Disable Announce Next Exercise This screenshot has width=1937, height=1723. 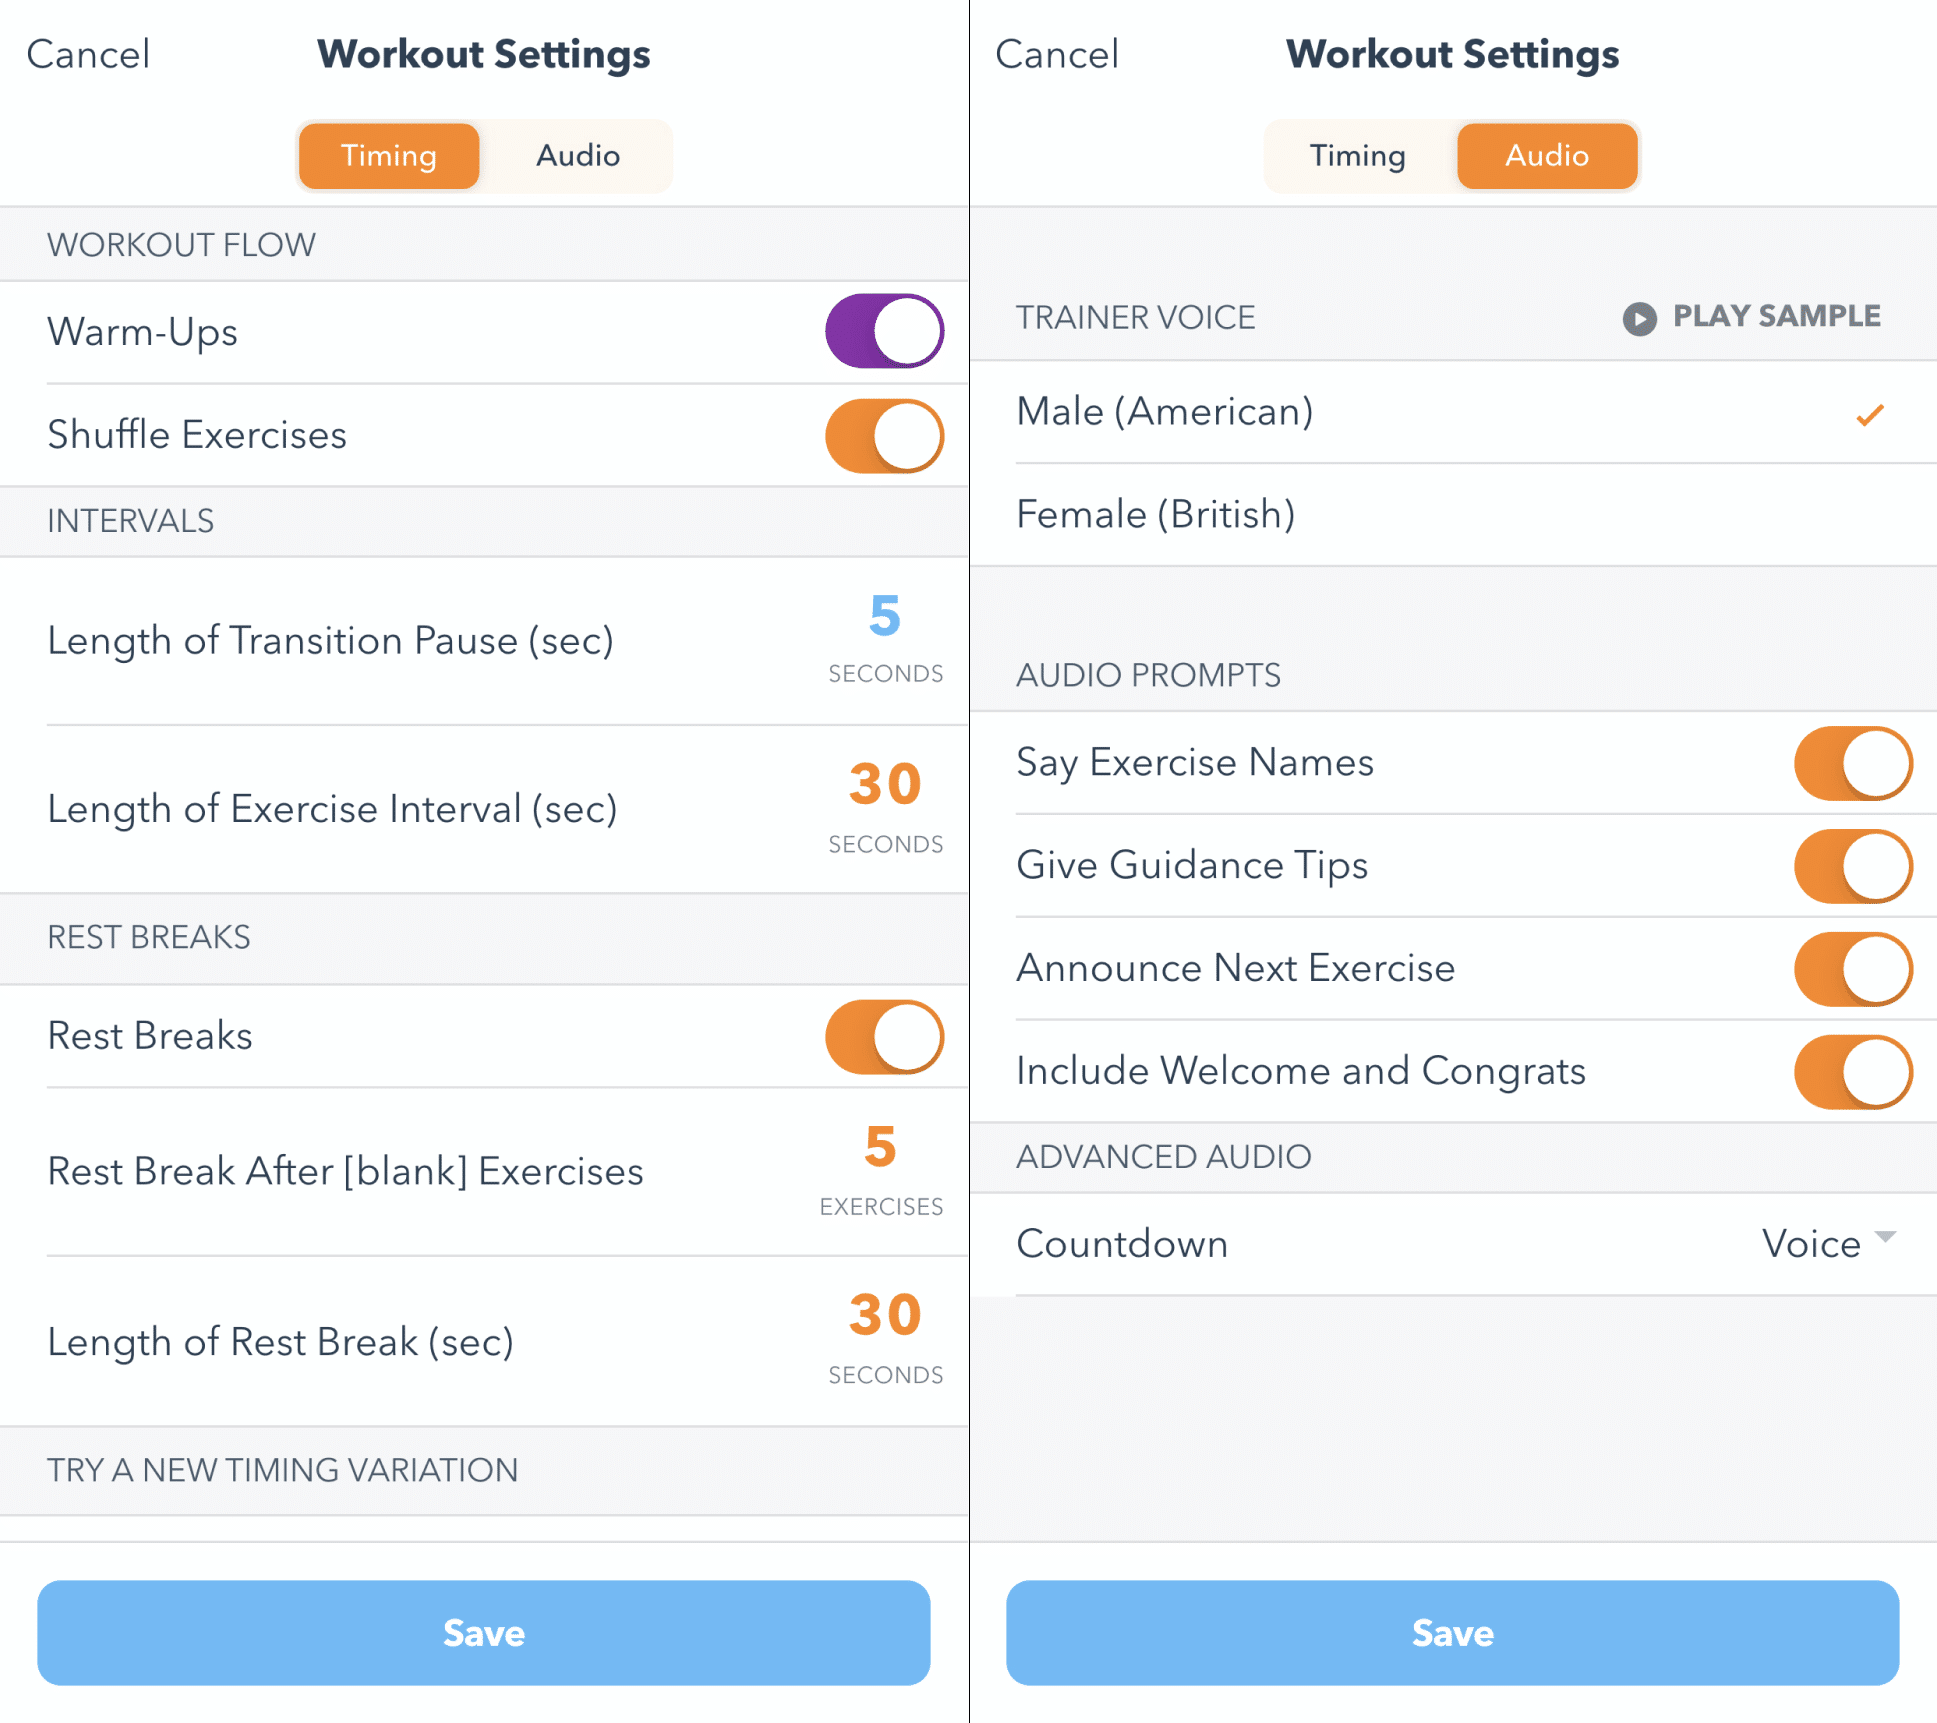[1854, 968]
